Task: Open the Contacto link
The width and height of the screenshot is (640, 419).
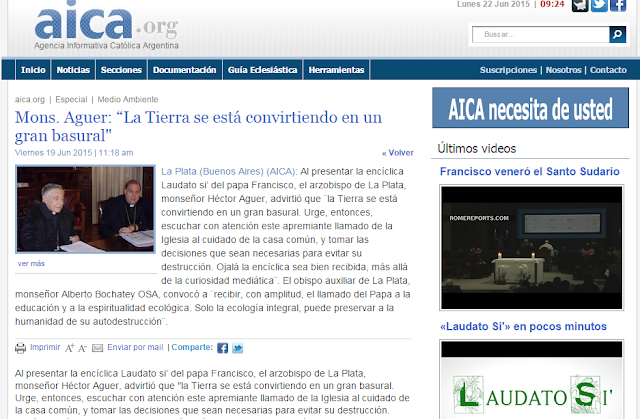Action: coord(608,70)
